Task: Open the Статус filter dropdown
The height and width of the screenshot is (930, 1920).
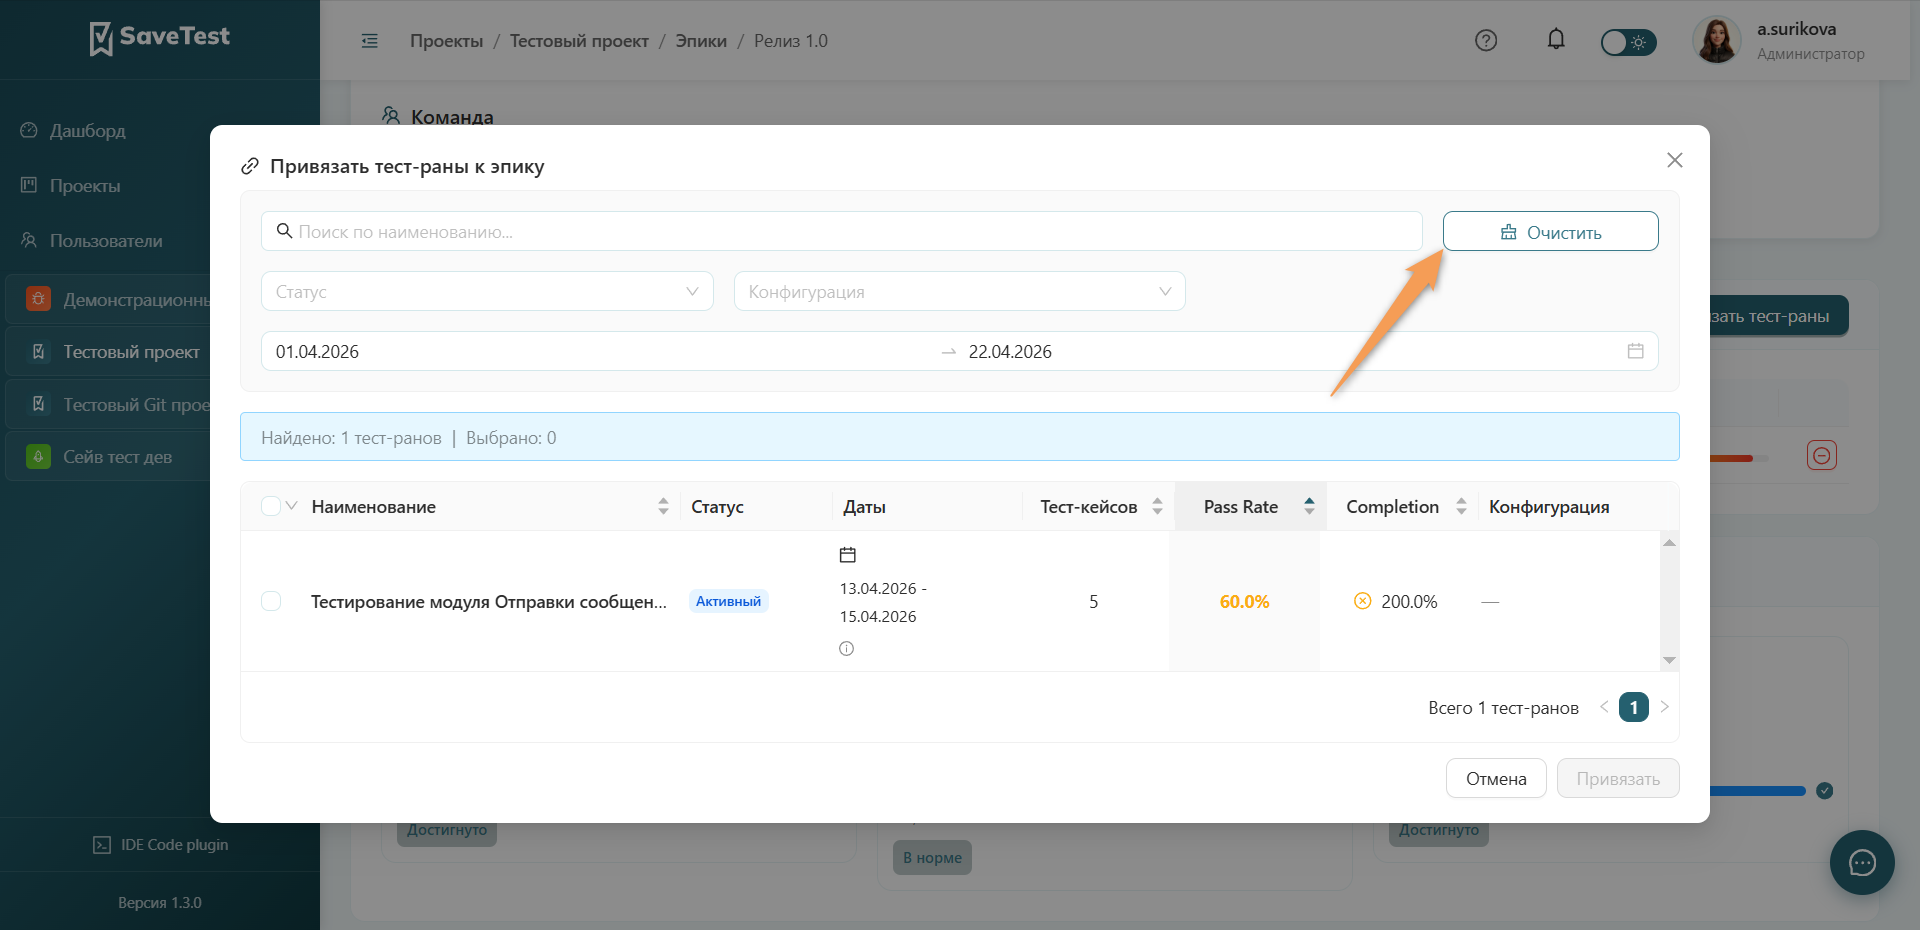Action: [x=487, y=291]
